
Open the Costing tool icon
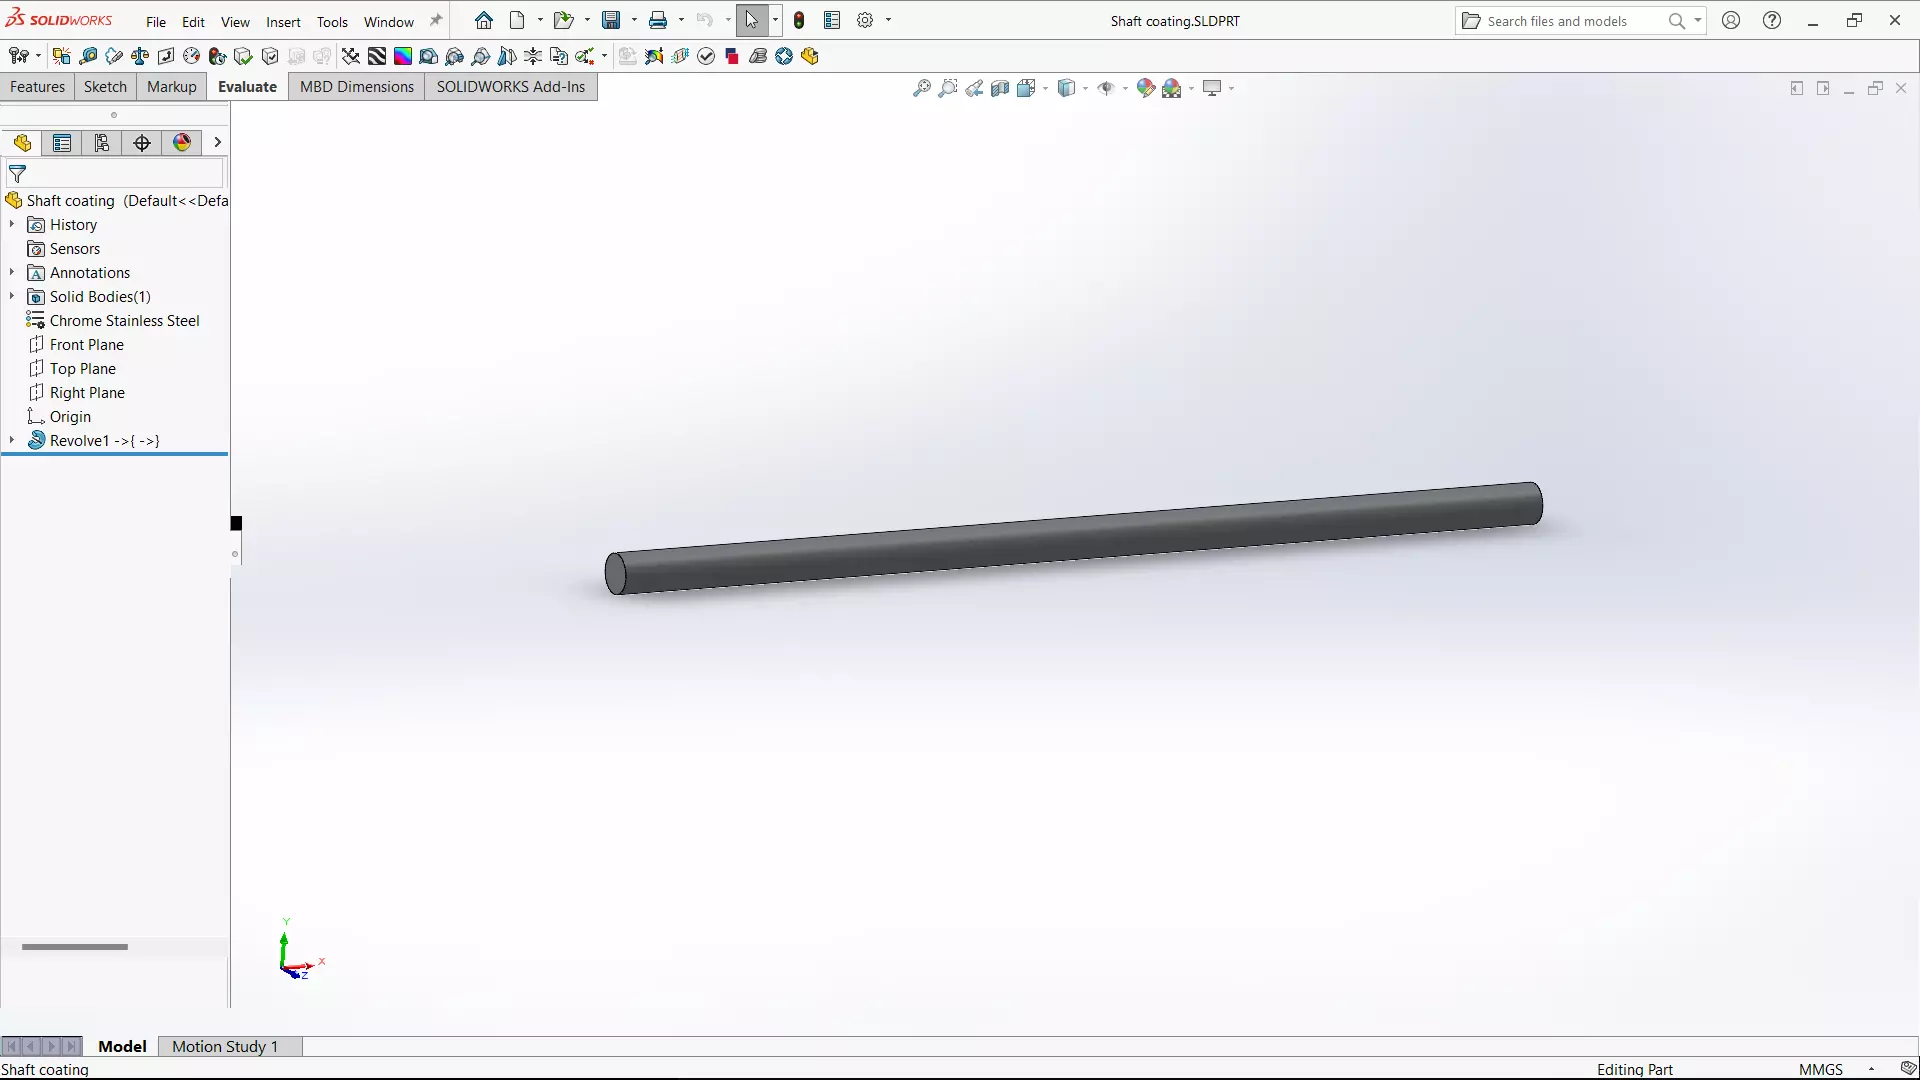tap(758, 56)
